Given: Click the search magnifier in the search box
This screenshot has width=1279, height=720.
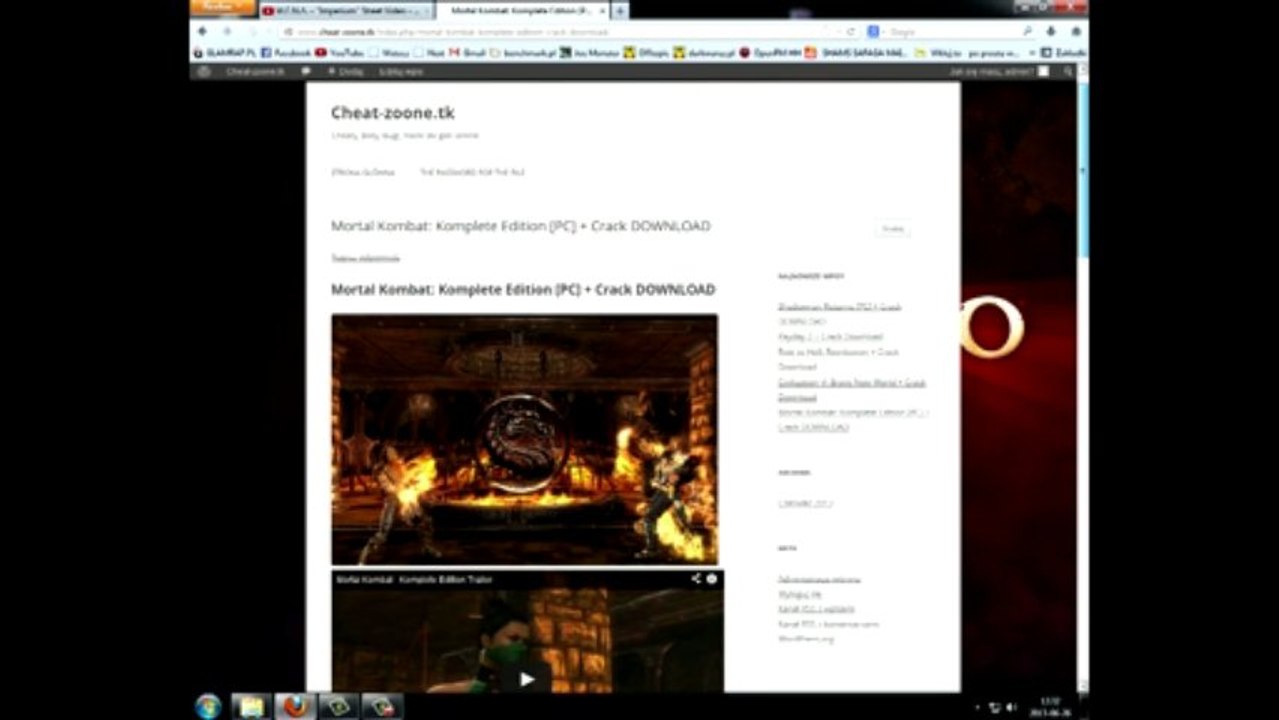Looking at the screenshot, I should [x=1028, y=32].
